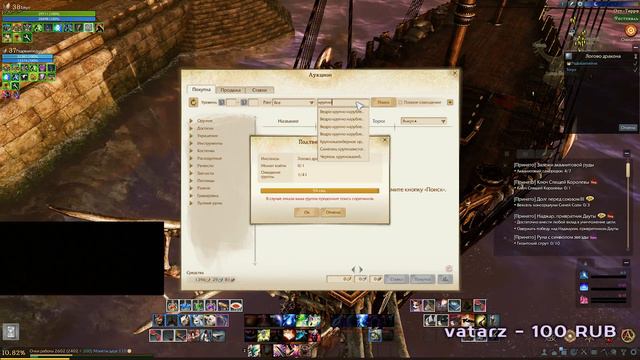Open the Ранг dropdown showing Все
640x360 pixels.
coord(293,102)
